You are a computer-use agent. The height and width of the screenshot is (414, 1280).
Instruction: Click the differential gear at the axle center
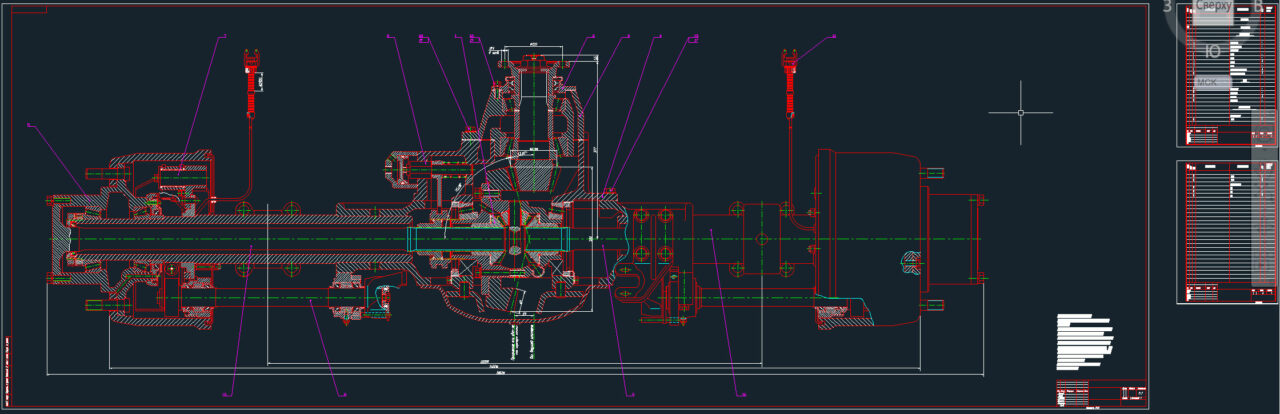click(513, 240)
